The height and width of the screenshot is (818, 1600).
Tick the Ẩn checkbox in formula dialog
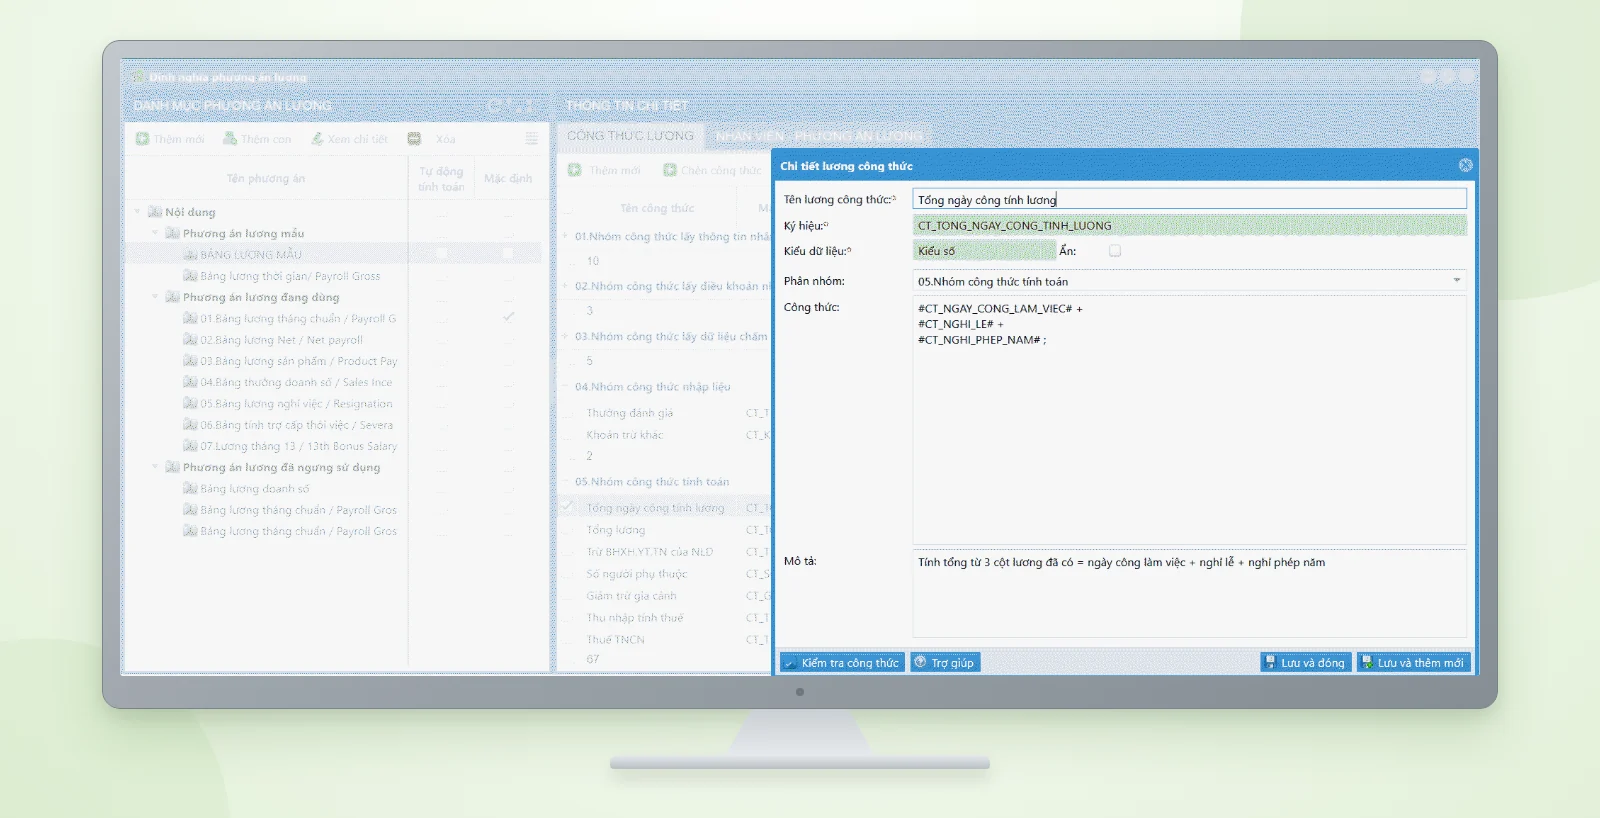coord(1115,251)
